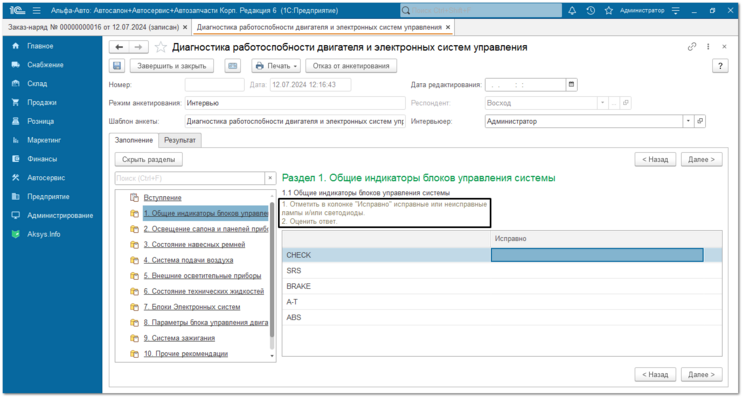Viewport: 743px width, 398px height.
Task: Click the section list vertical scrollbar
Action: (272, 270)
